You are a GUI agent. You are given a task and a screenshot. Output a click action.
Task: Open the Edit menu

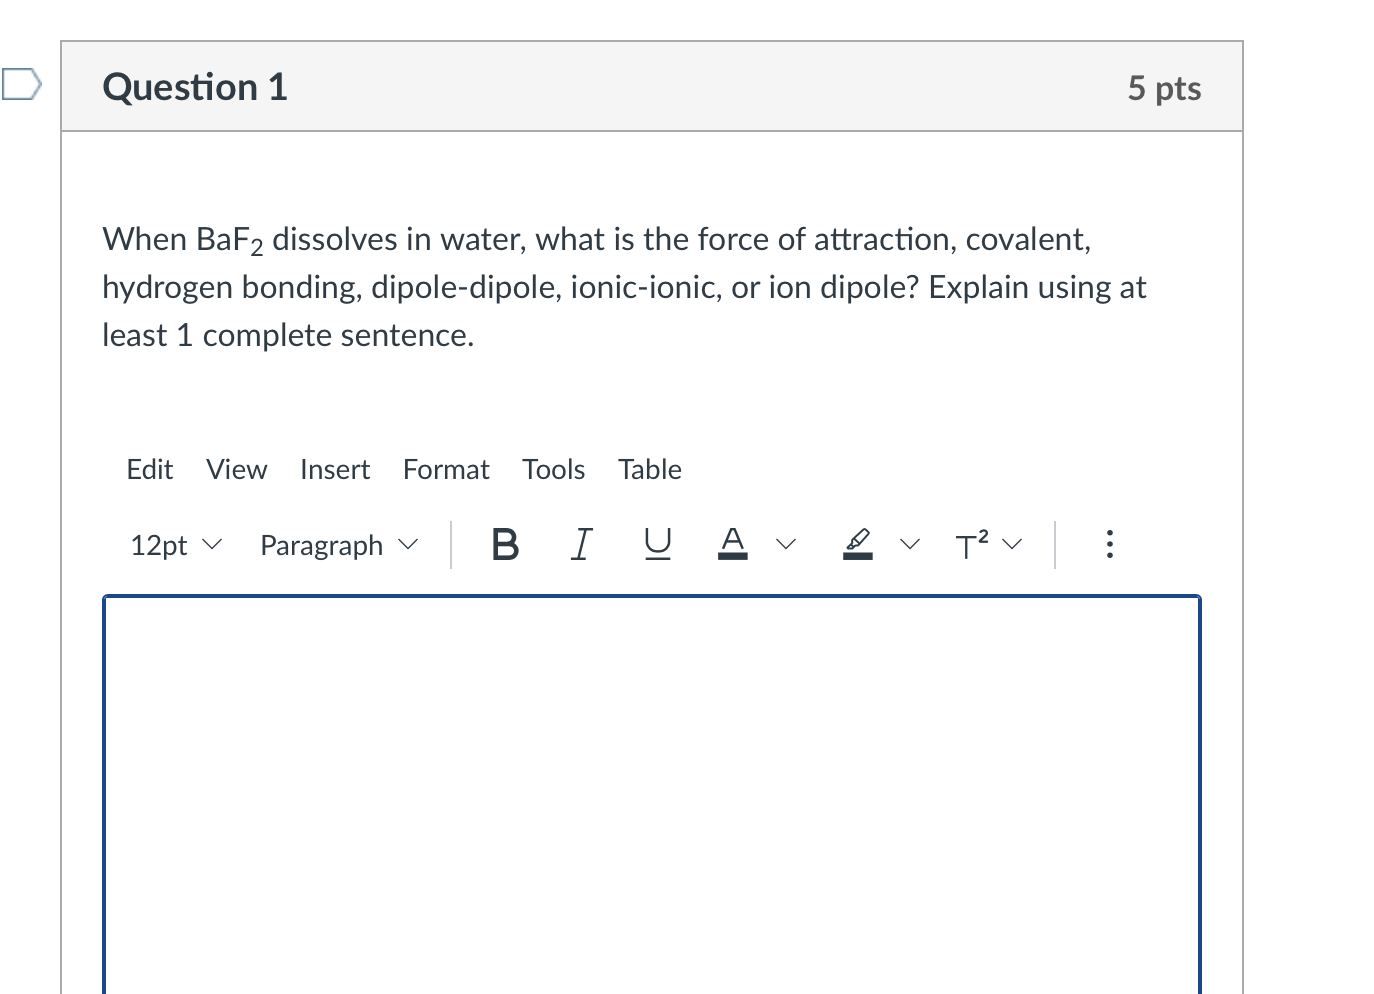pos(149,469)
